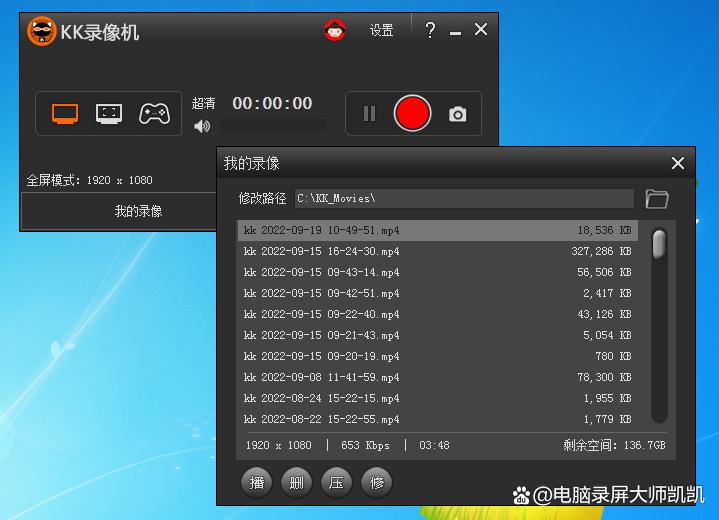Screen dimensions: 719x520
Task: Select kk 2022-09-15 09-21-43.mp4
Action: (437, 335)
